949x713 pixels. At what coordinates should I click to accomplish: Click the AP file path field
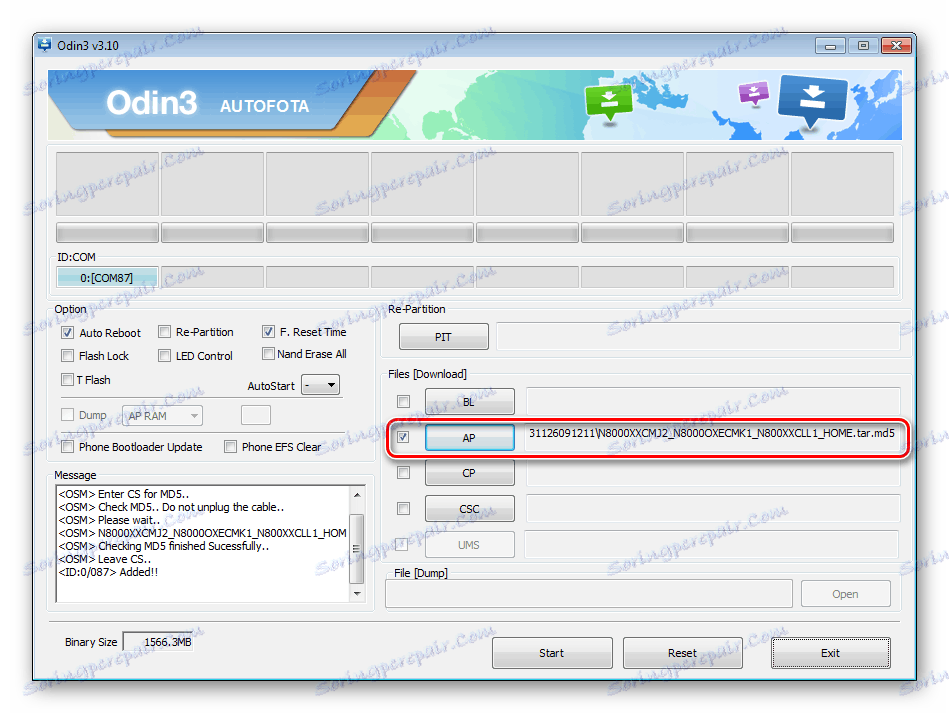tap(713, 437)
